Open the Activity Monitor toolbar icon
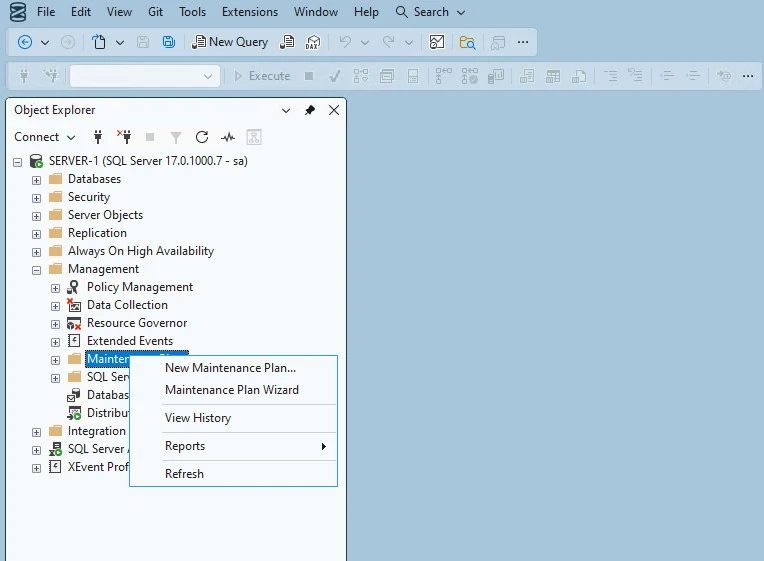This screenshot has width=764, height=561. pyautogui.click(x=437, y=42)
